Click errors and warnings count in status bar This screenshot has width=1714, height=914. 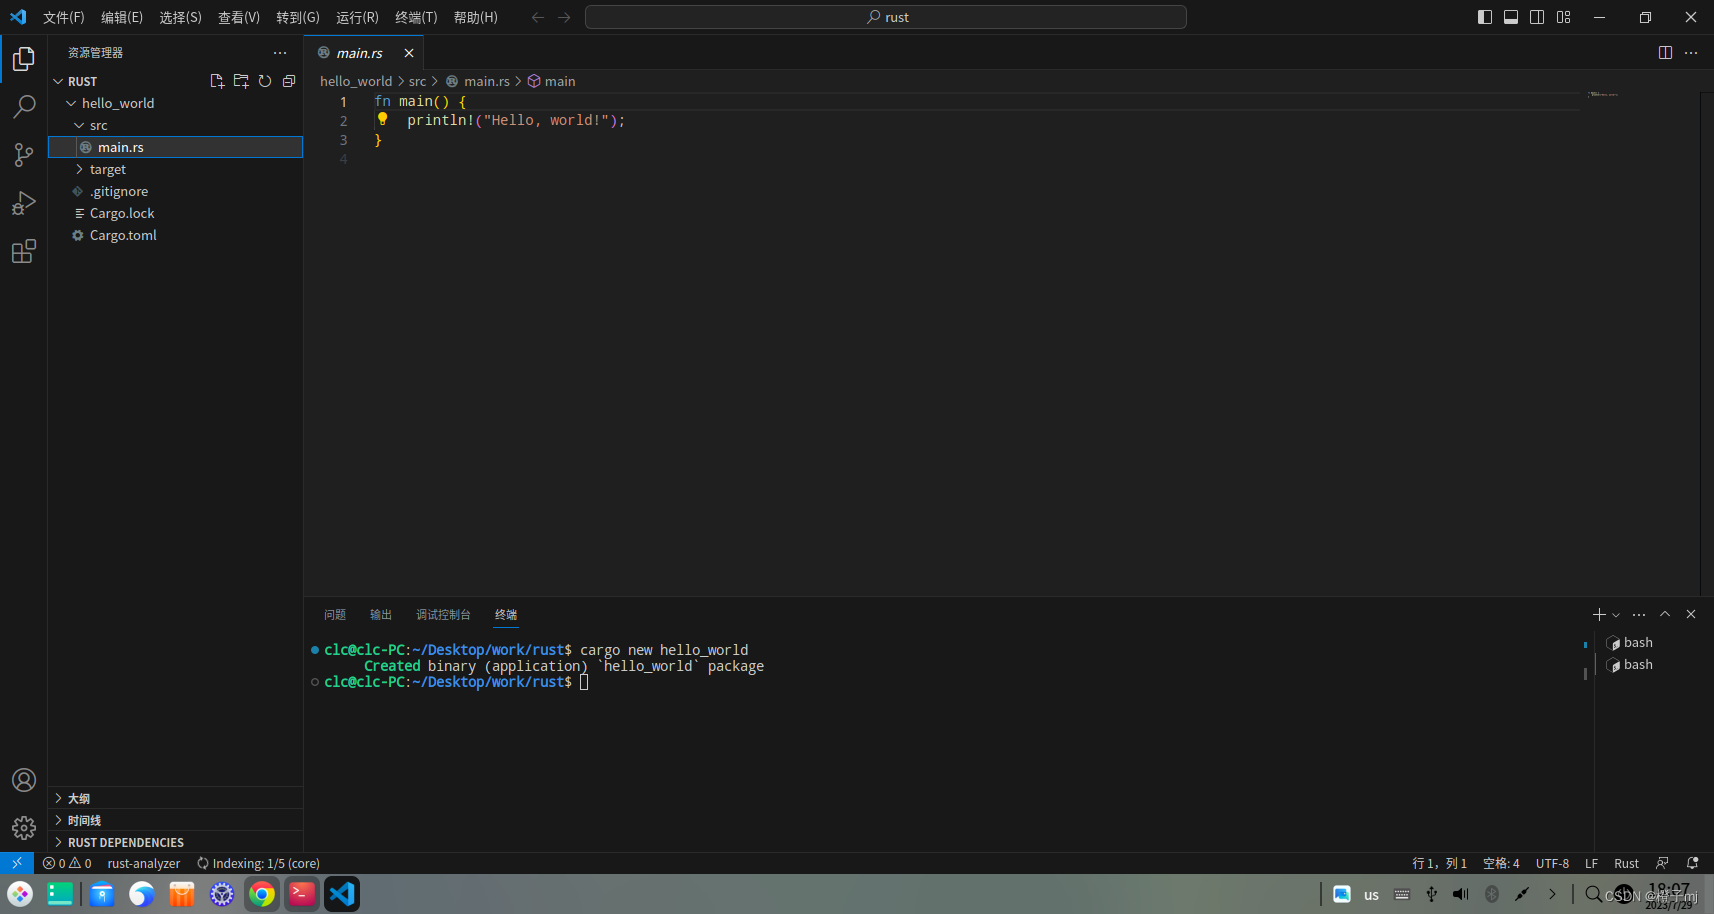67,863
